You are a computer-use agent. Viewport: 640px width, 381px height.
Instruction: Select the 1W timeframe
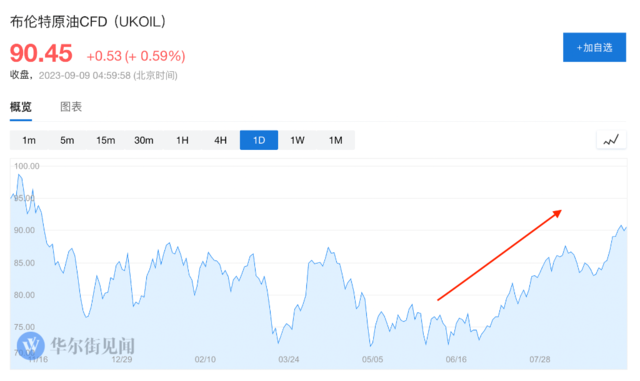click(297, 140)
